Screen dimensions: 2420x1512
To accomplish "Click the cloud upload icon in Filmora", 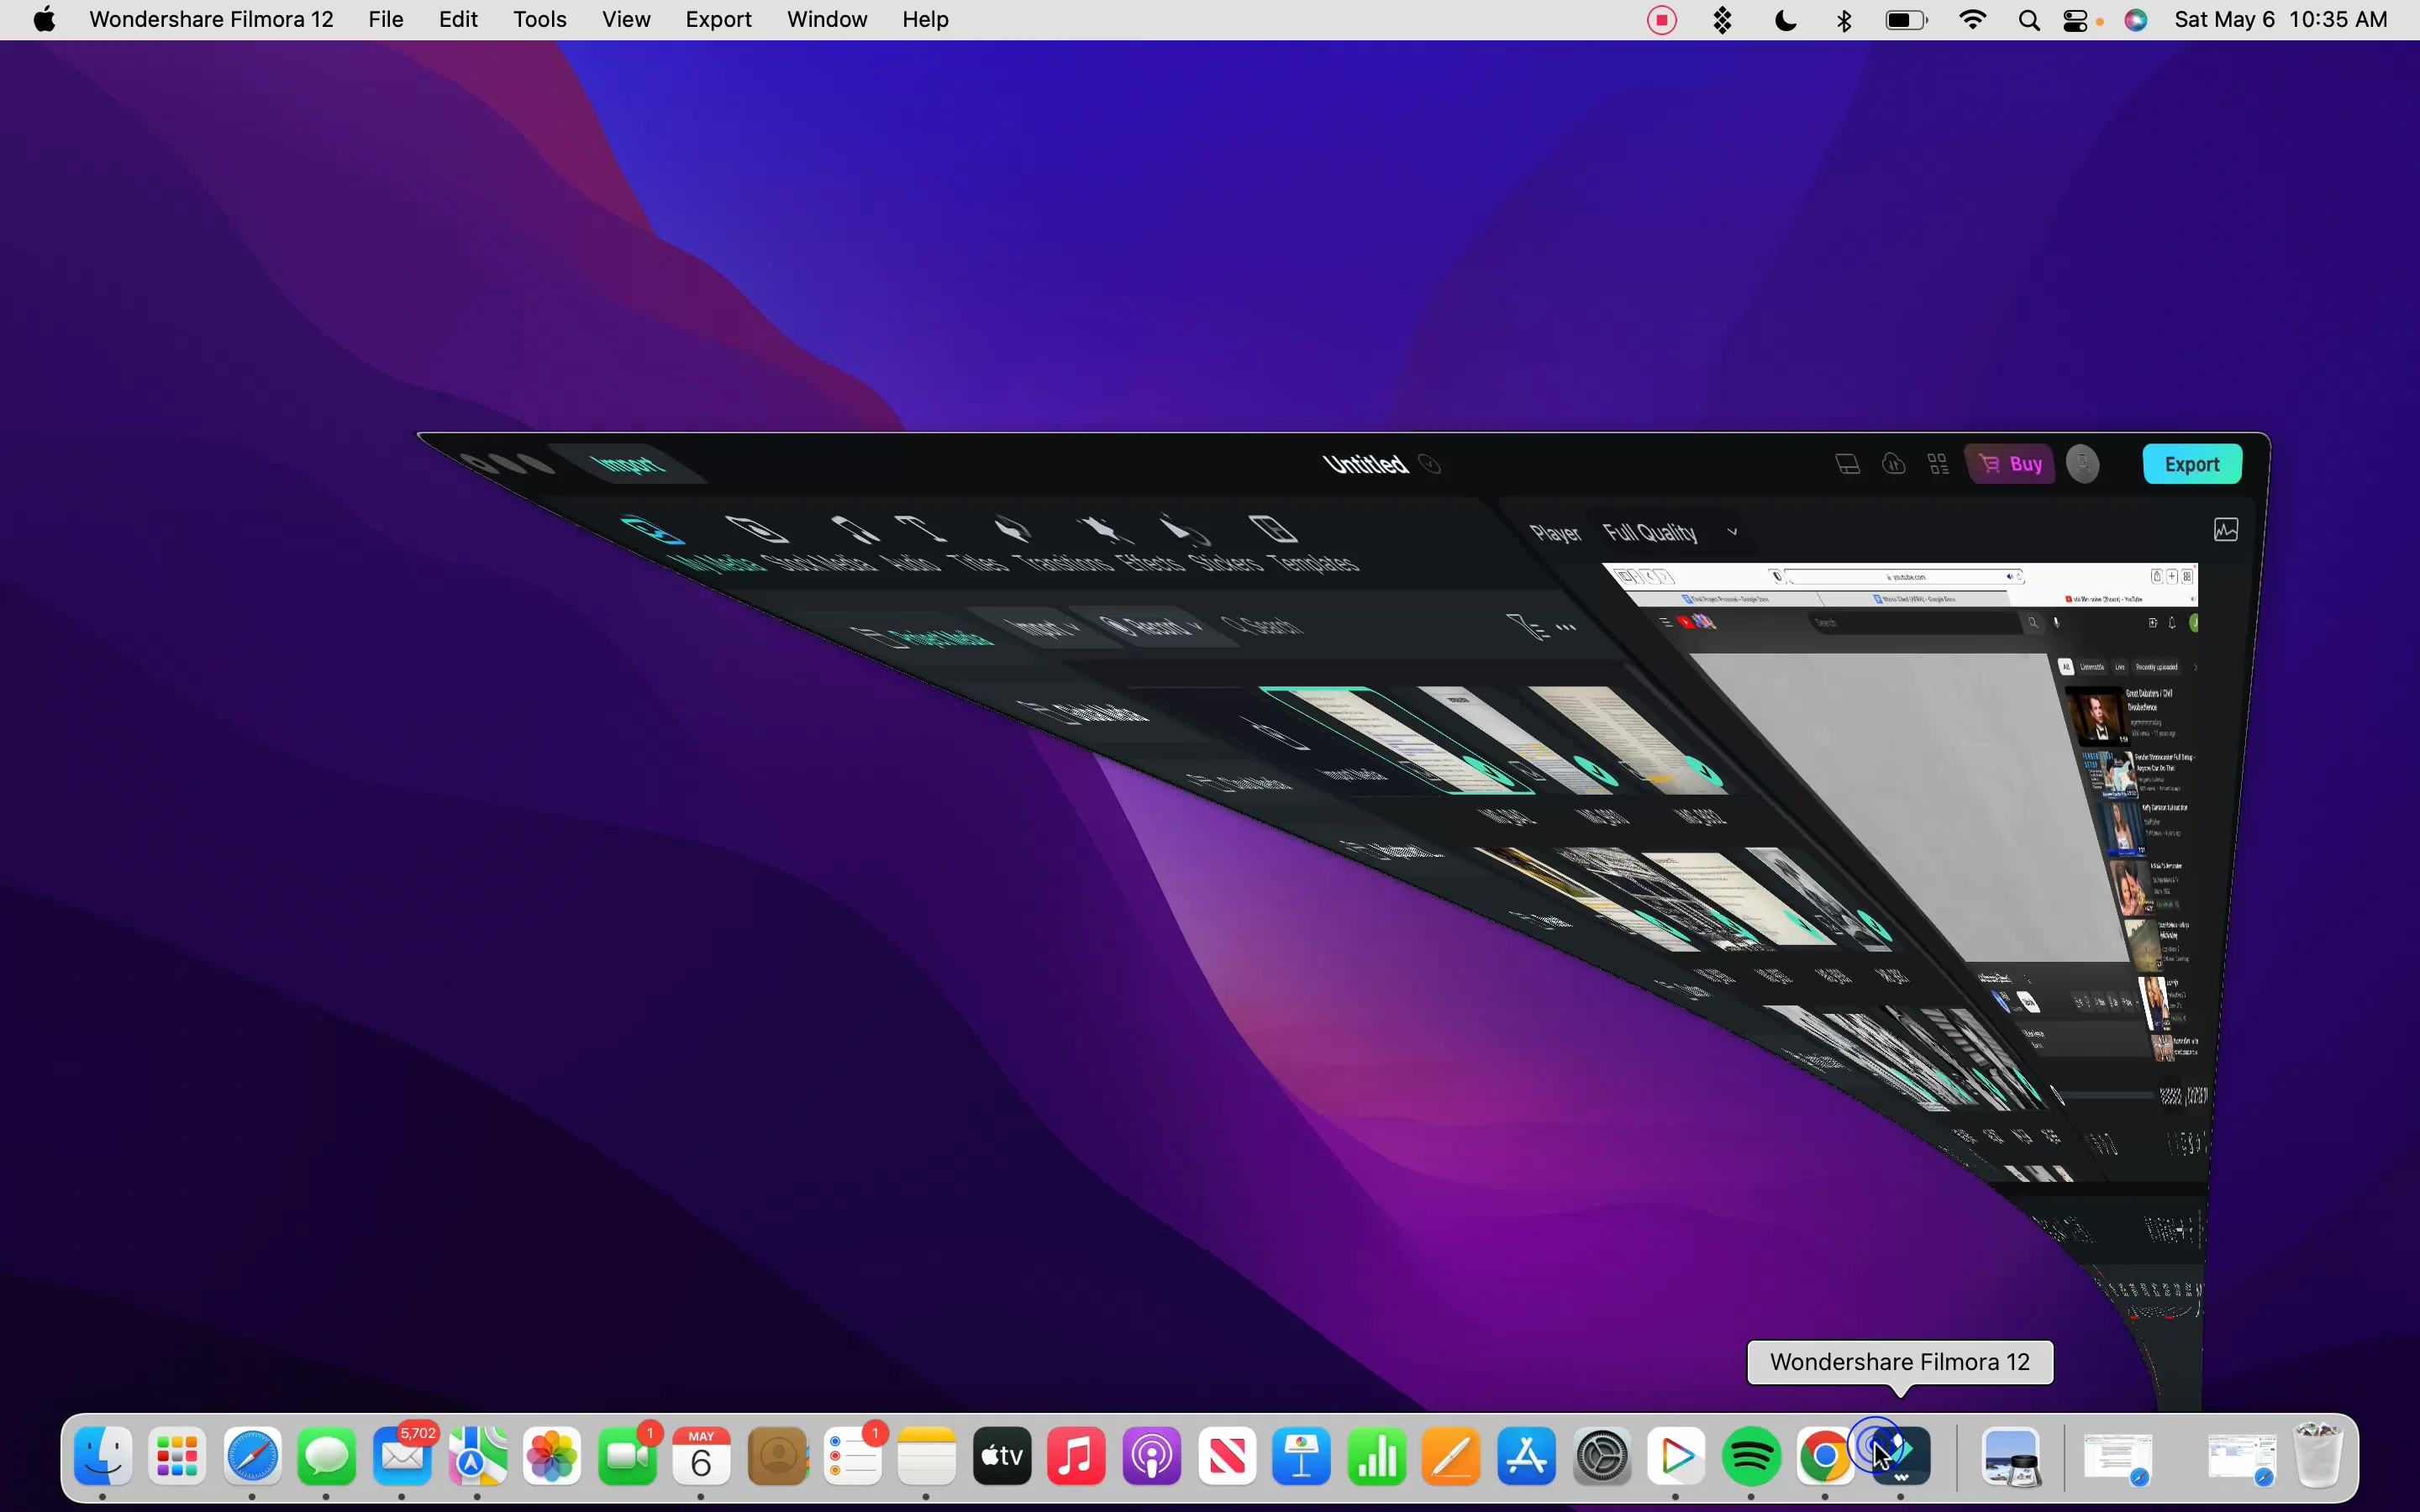I will [x=1894, y=464].
